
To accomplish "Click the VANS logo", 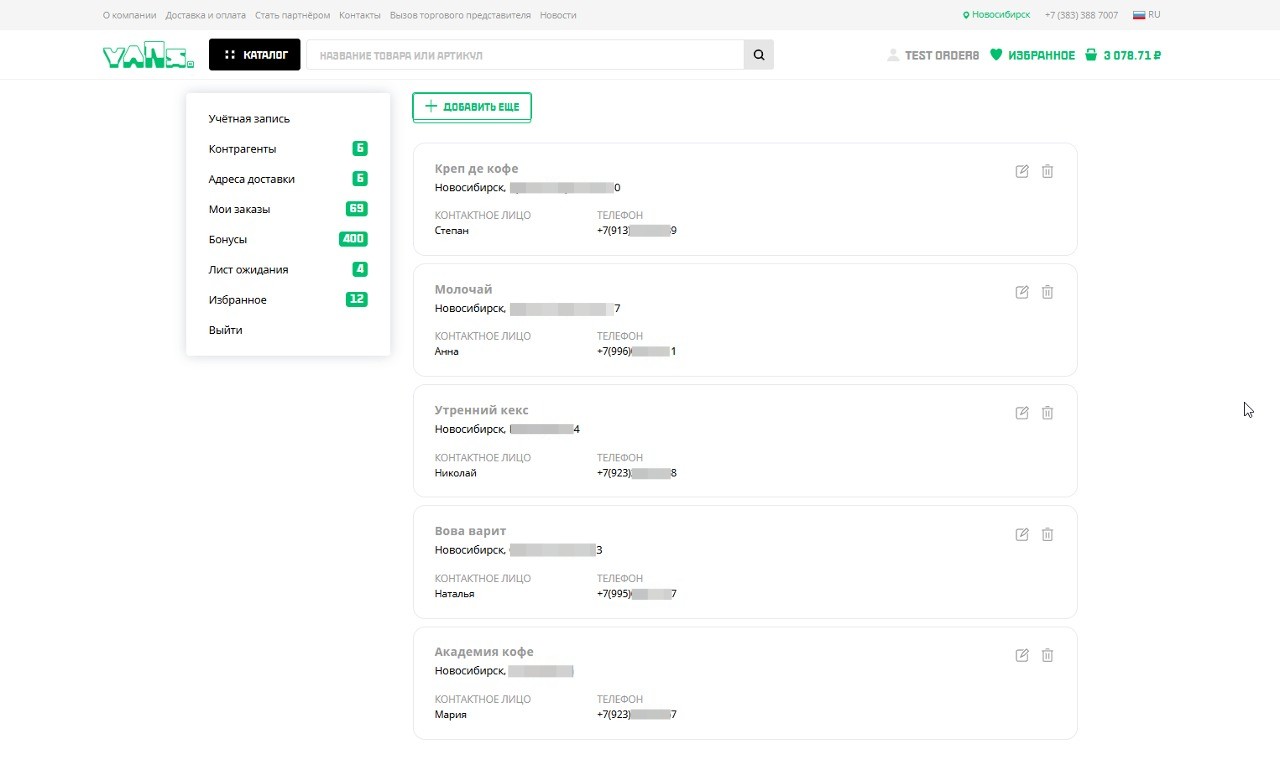I will pyautogui.click(x=148, y=57).
